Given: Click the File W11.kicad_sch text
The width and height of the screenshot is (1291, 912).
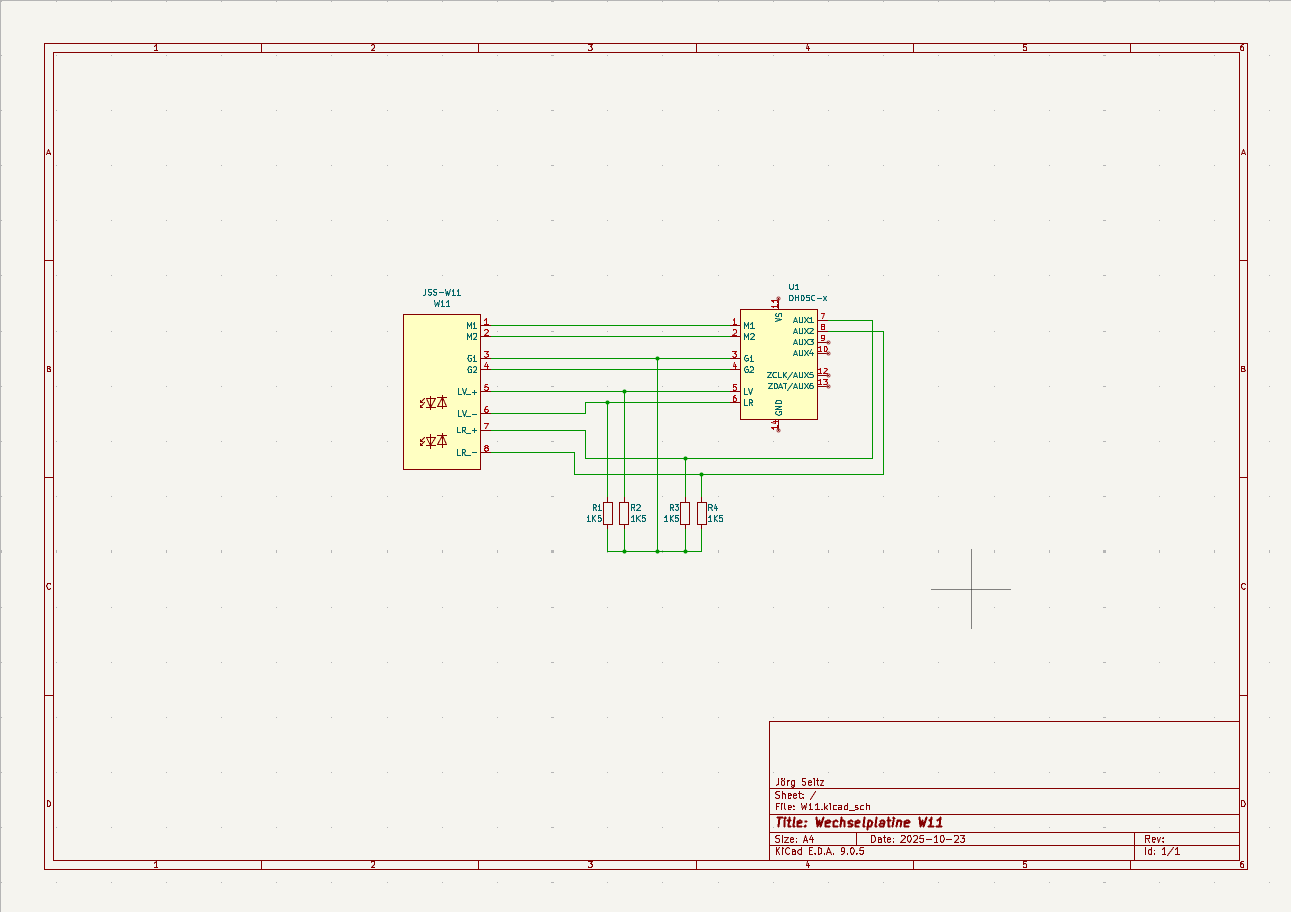Looking at the screenshot, I should (x=822, y=806).
